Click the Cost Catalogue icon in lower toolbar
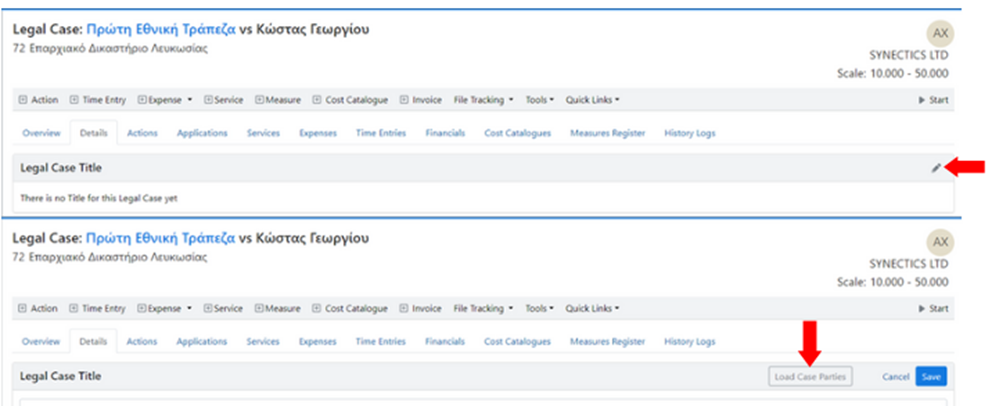The height and width of the screenshot is (406, 992). [317, 309]
